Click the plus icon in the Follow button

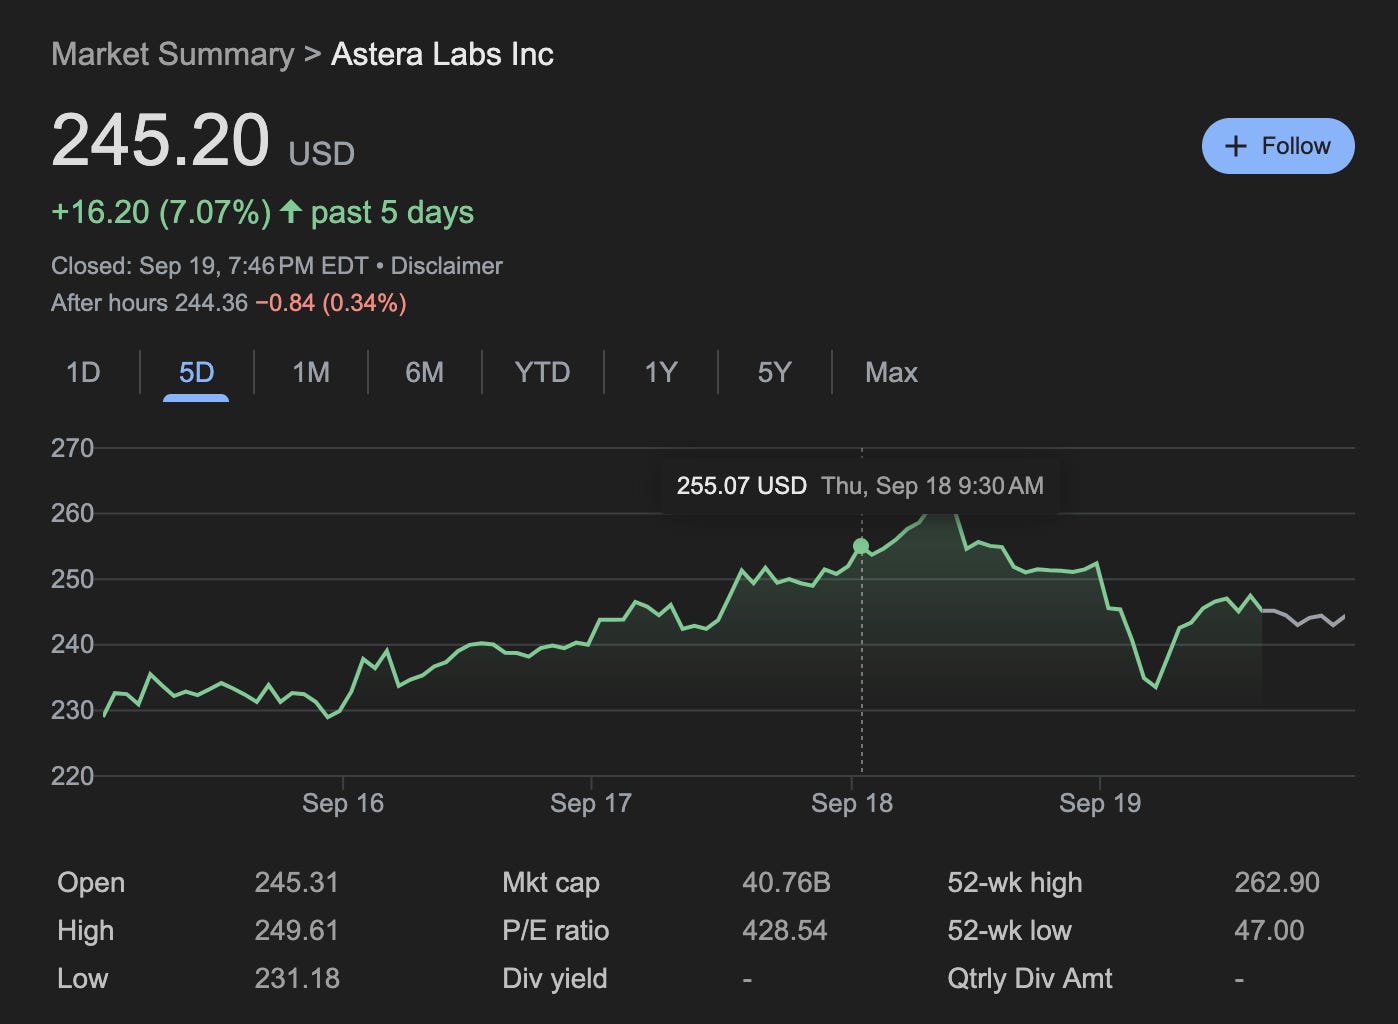[1236, 146]
